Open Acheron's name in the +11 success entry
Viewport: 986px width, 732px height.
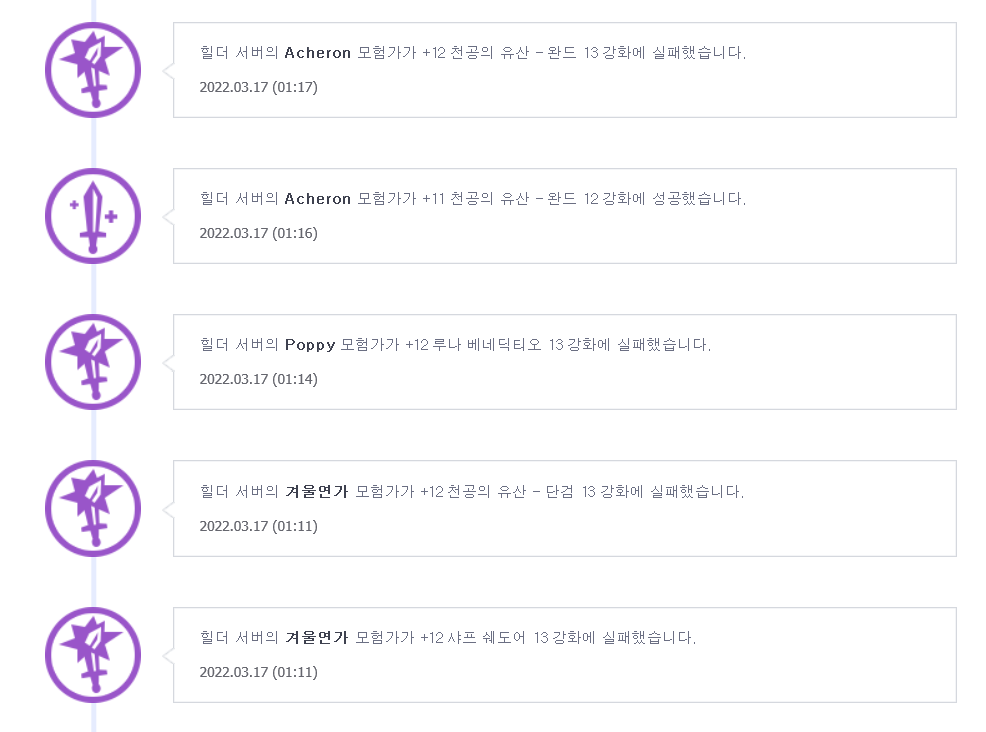click(x=318, y=199)
